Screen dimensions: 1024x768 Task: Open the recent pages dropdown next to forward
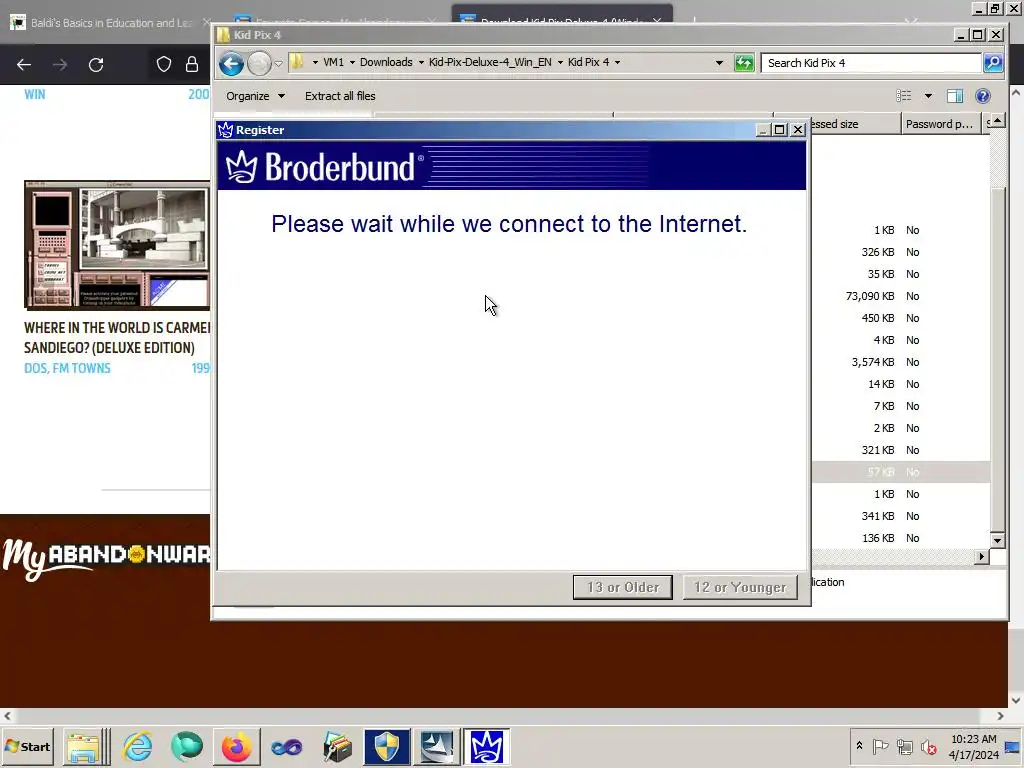[x=278, y=63]
